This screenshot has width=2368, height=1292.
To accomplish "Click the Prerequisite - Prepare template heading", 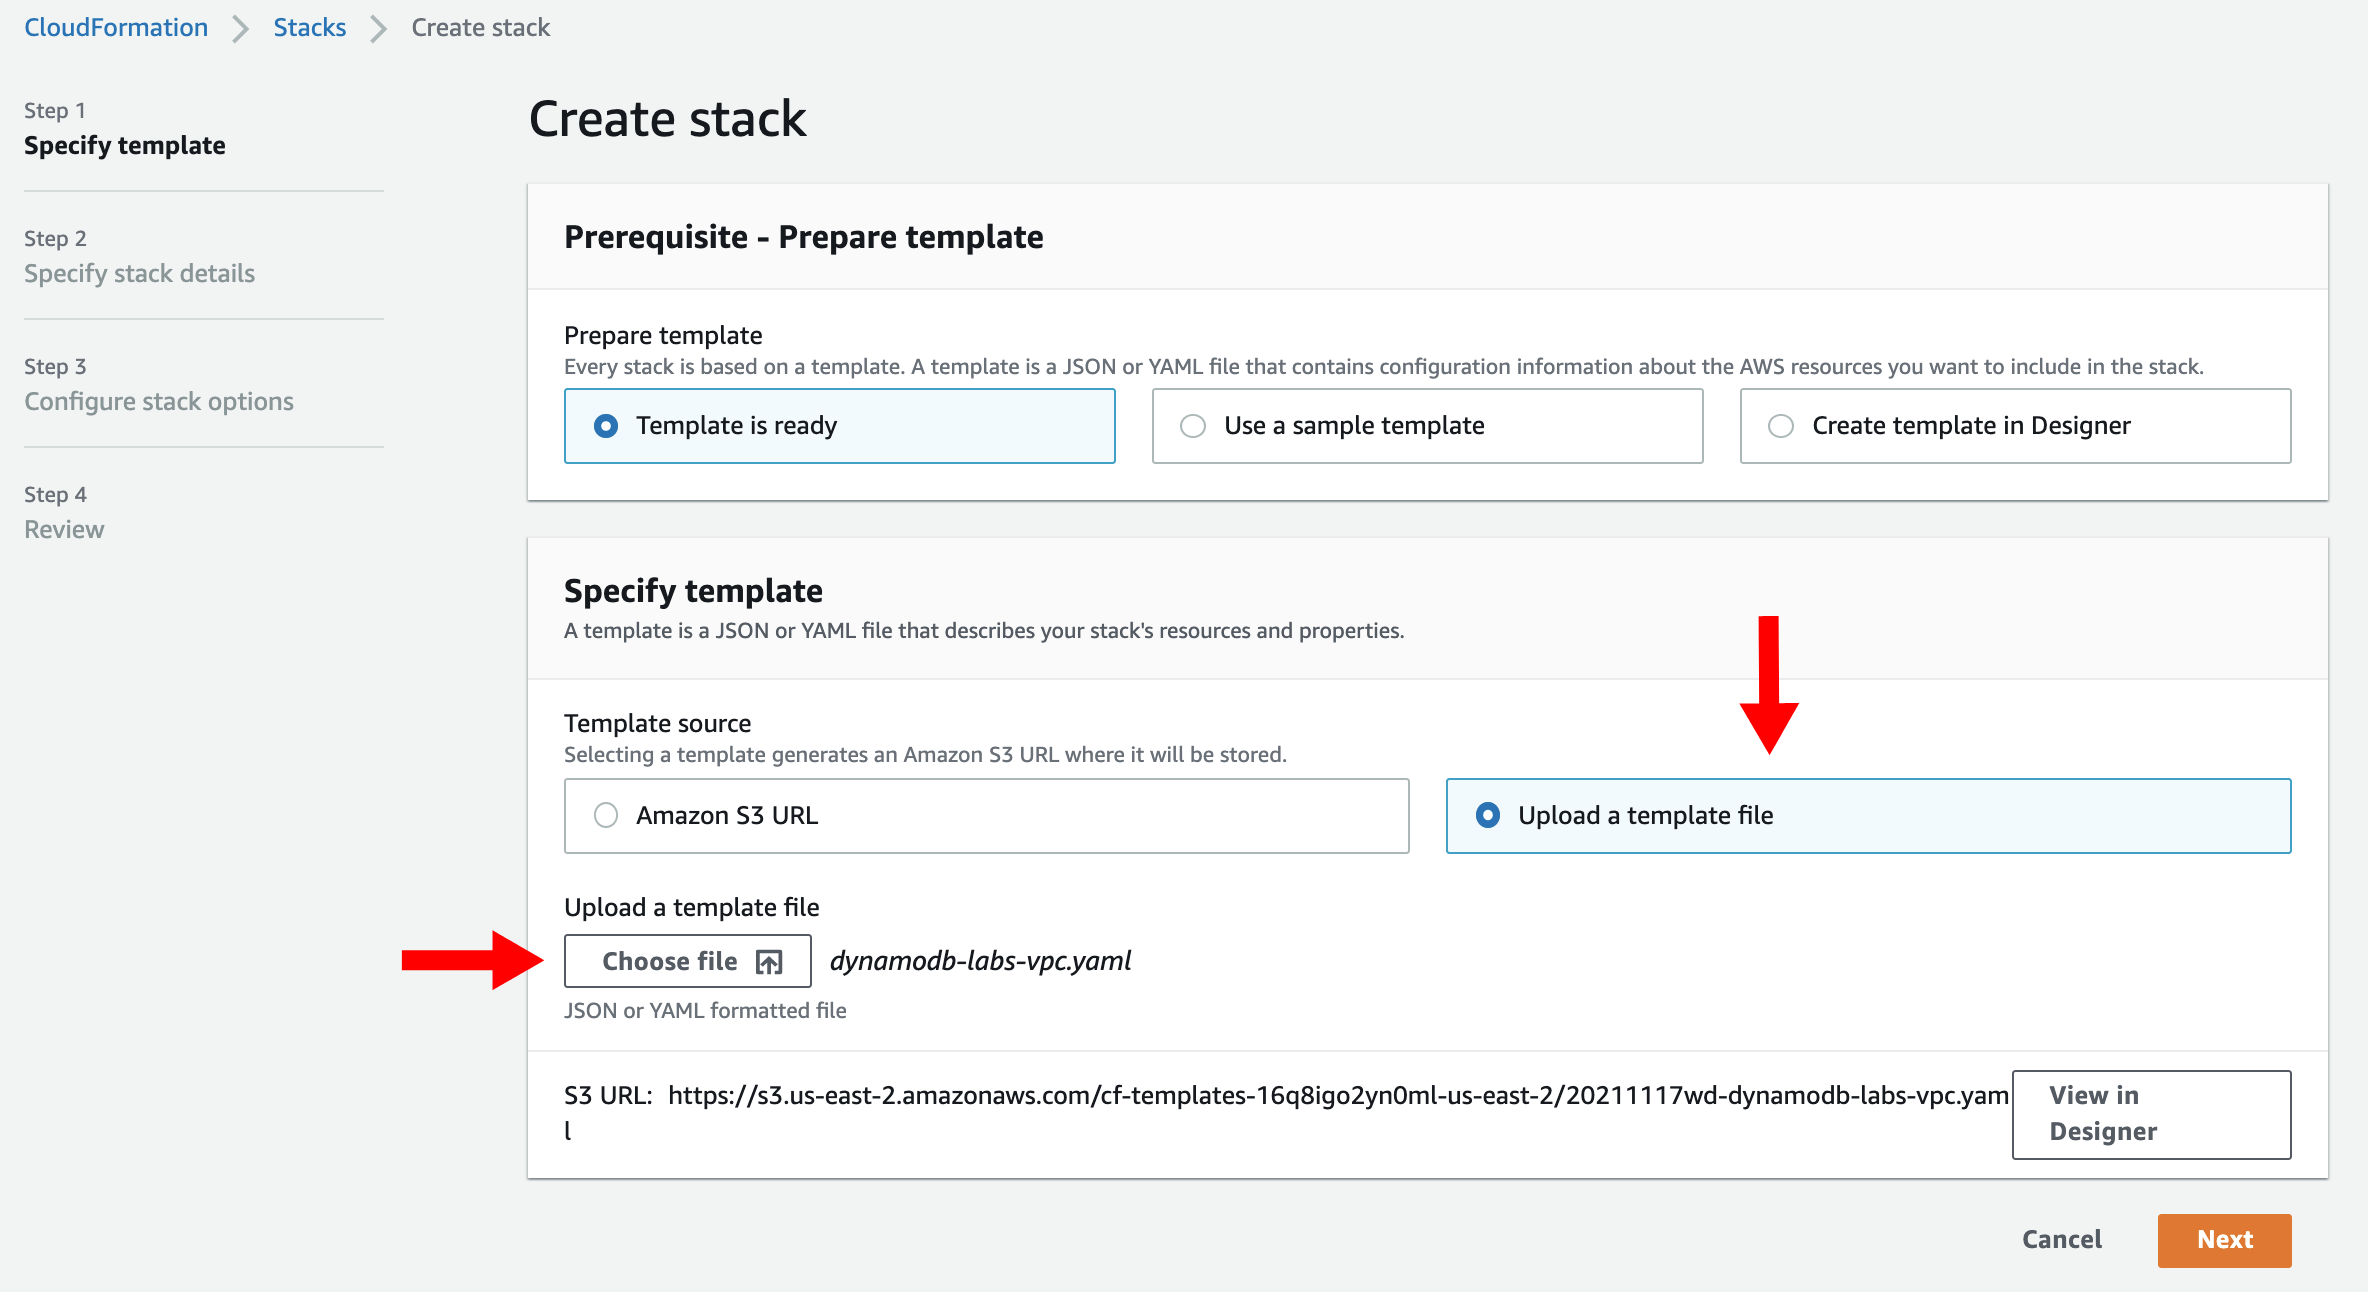I will [x=803, y=237].
